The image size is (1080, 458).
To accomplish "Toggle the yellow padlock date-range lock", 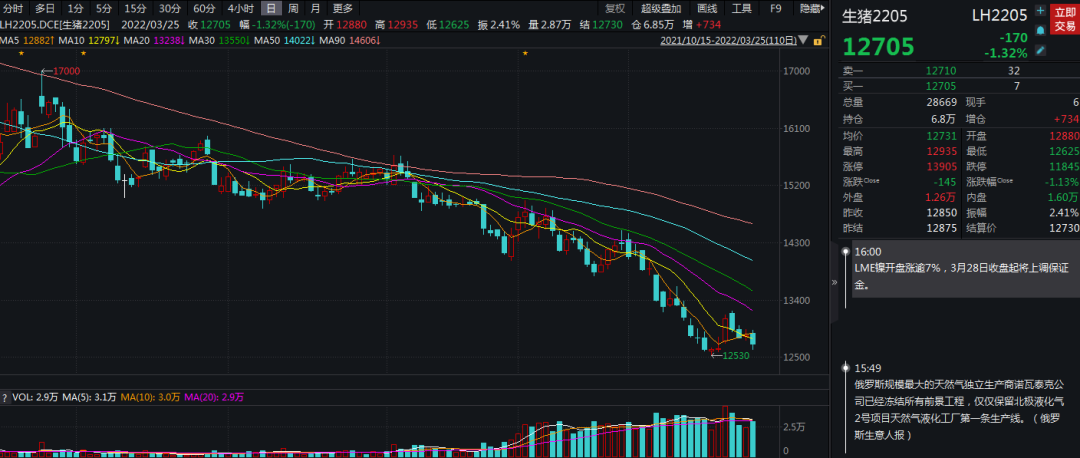I will coord(818,41).
